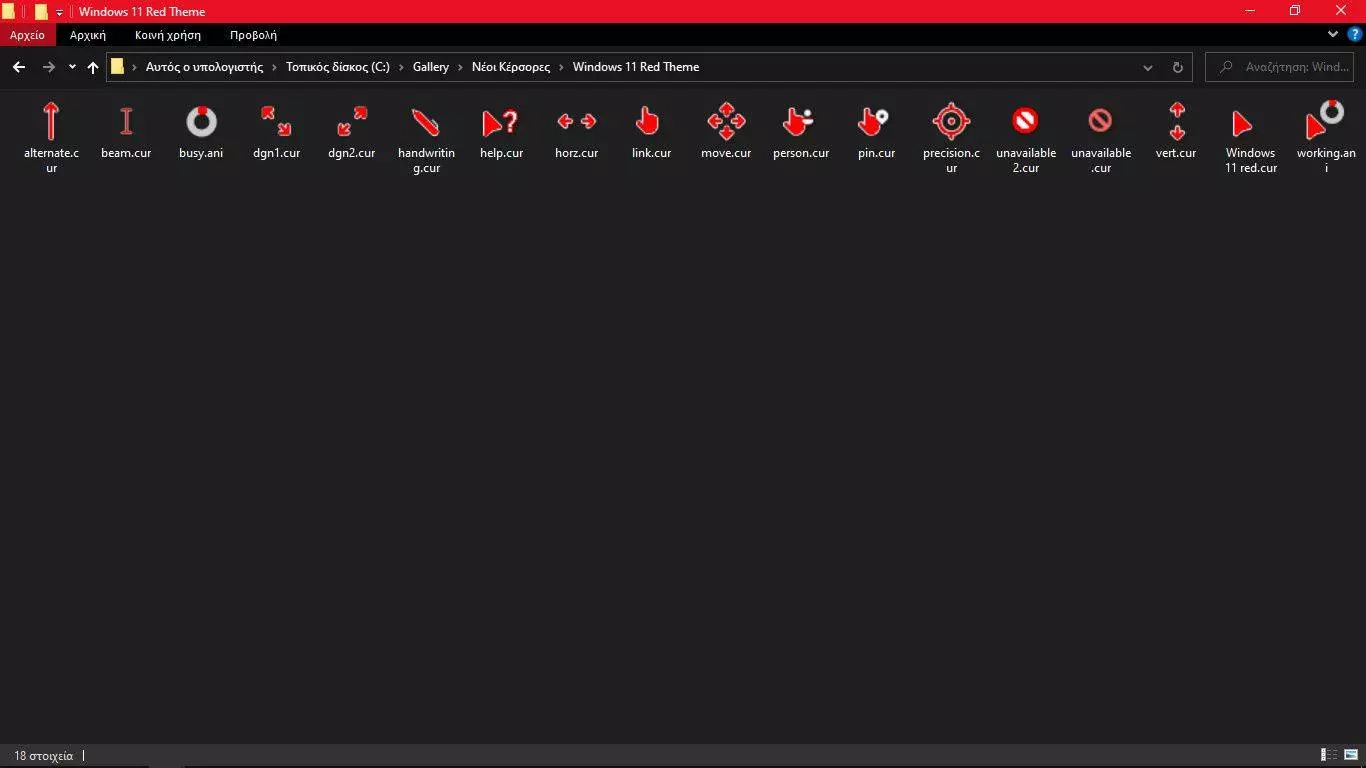The width and height of the screenshot is (1366, 768).
Task: Open the recent locations dropdown arrow
Action: pos(72,67)
